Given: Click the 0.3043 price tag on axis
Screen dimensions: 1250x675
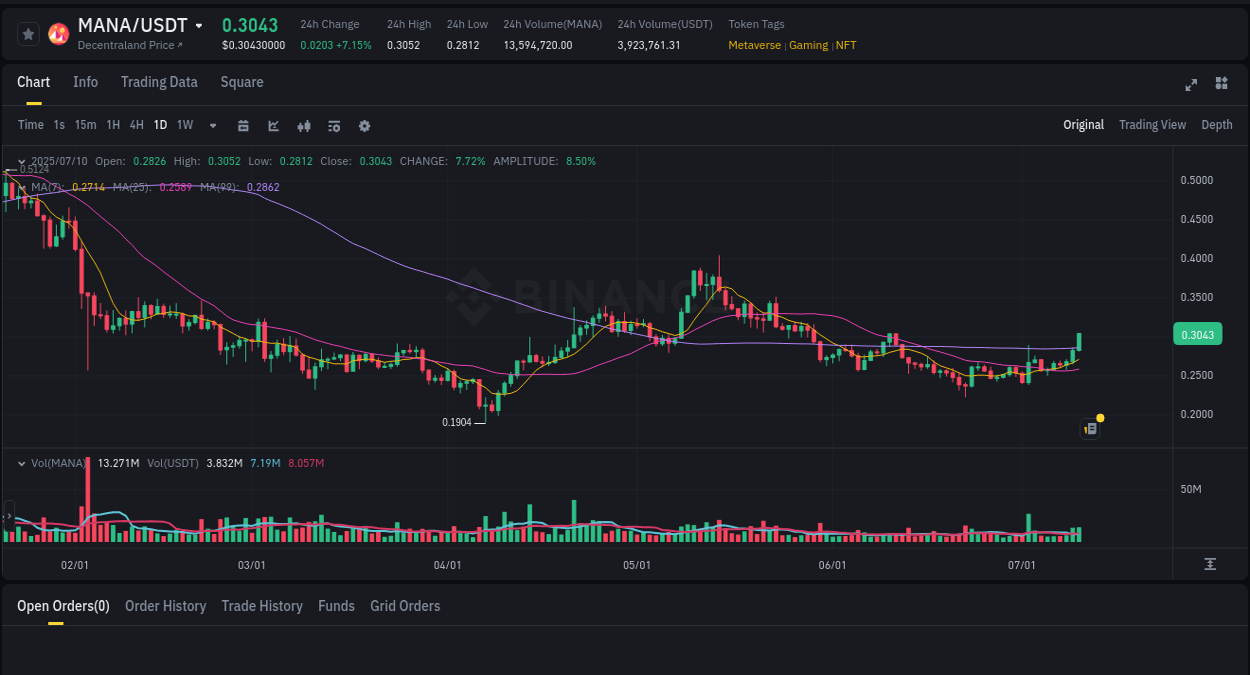Looking at the screenshot, I should click(x=1197, y=334).
